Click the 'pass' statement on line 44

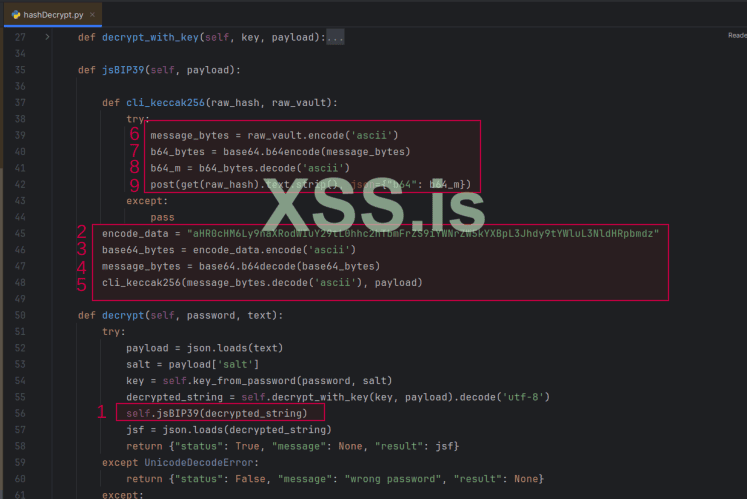pos(162,217)
